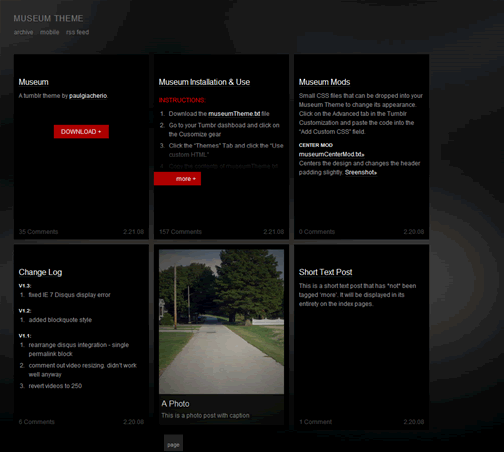Screen dimensions: 504x452
Task: Open the museumCenterMod.txt link
Action: [x=331, y=154]
